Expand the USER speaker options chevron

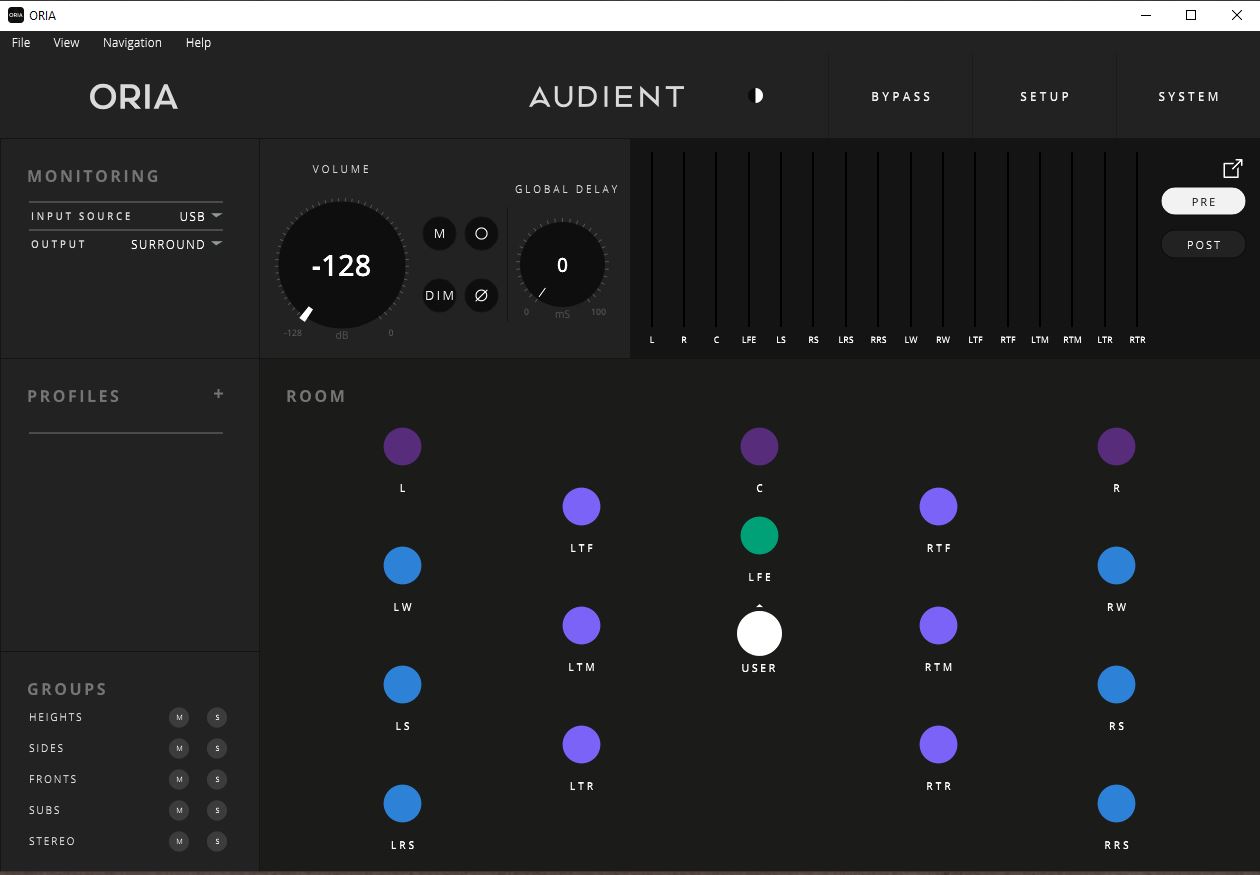(759, 604)
